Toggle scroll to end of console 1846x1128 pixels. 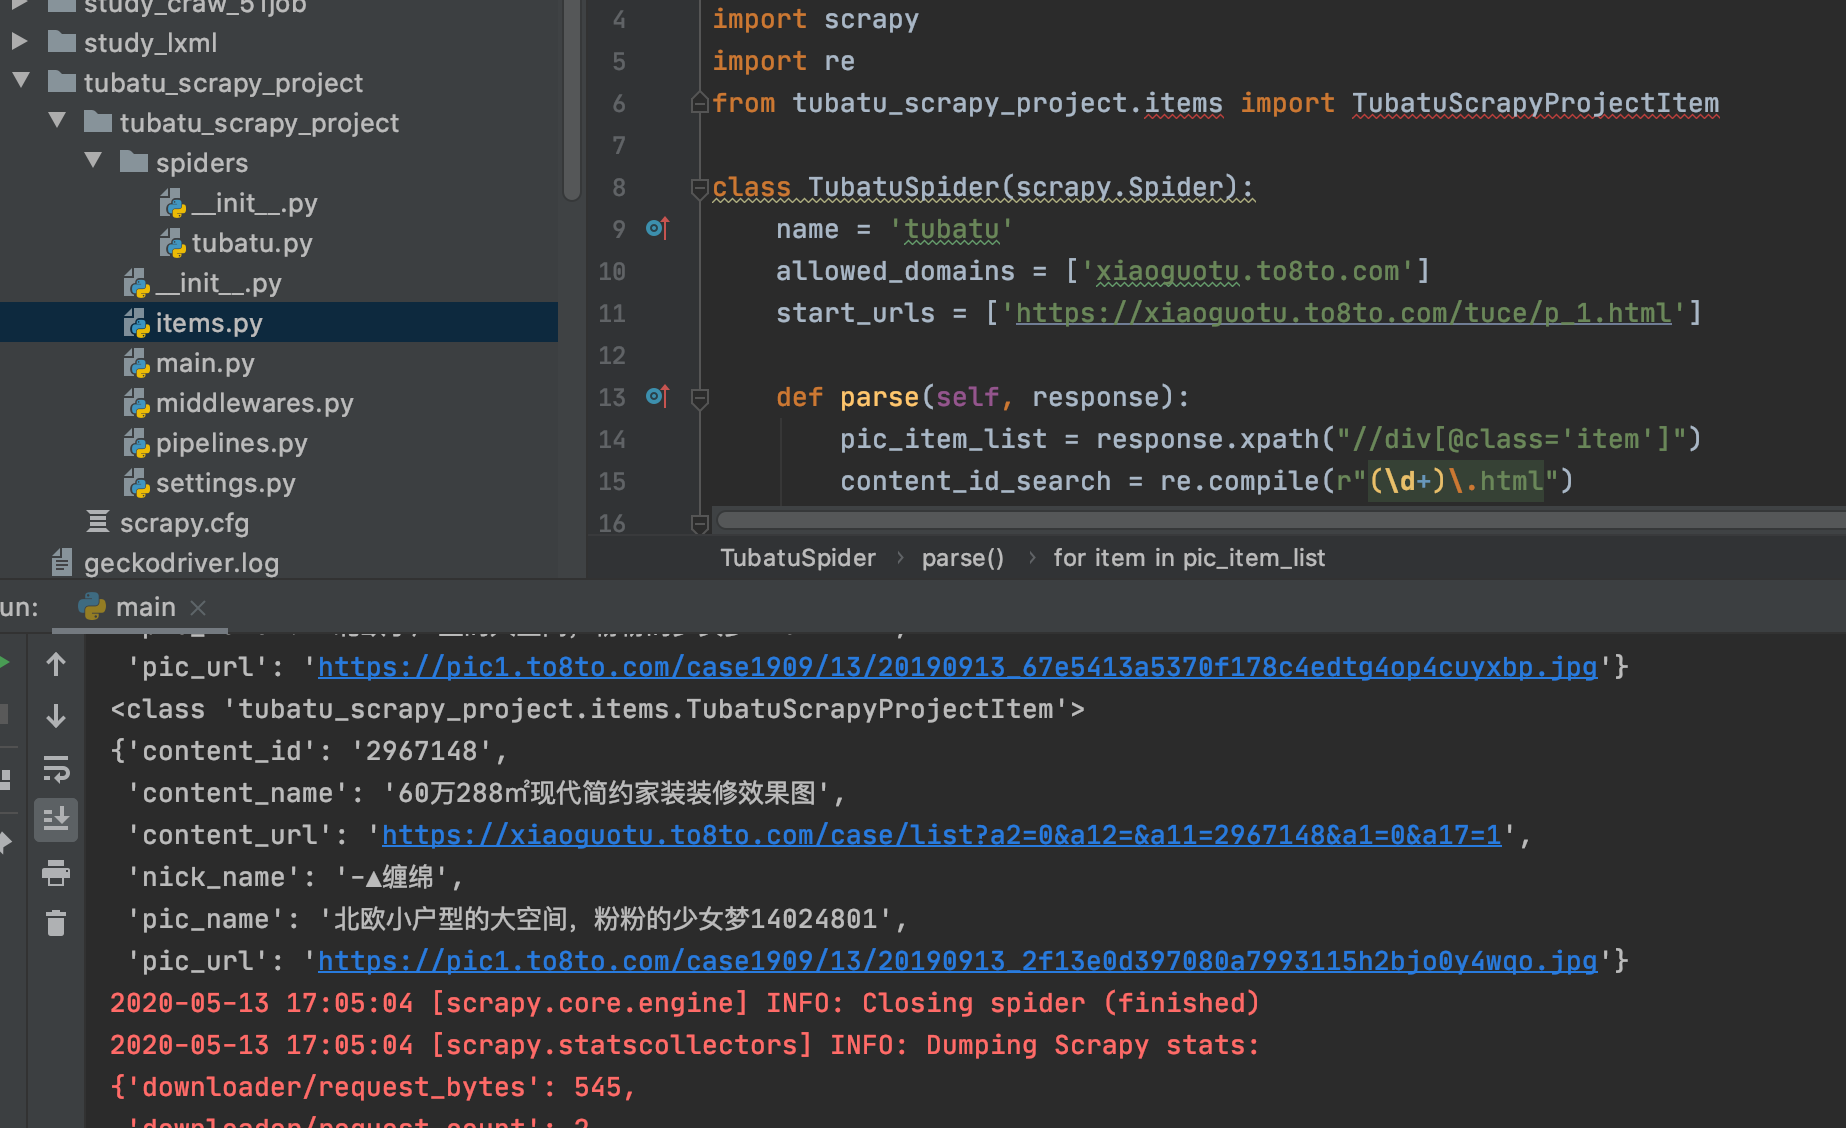click(56, 820)
